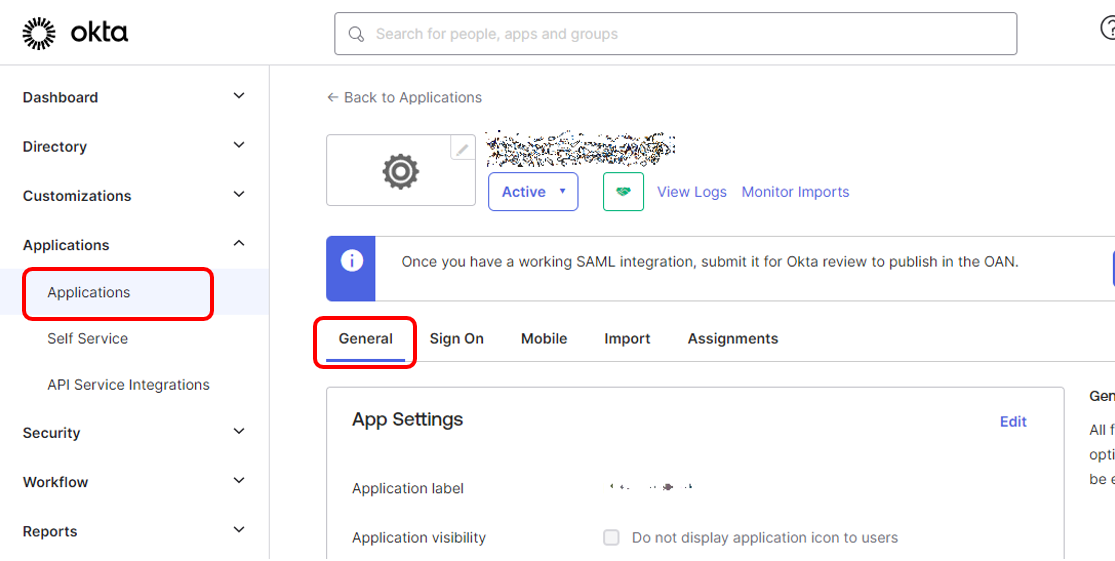The height and width of the screenshot is (561, 1115).
Task: Expand the Security section chevron
Action: click(x=239, y=432)
